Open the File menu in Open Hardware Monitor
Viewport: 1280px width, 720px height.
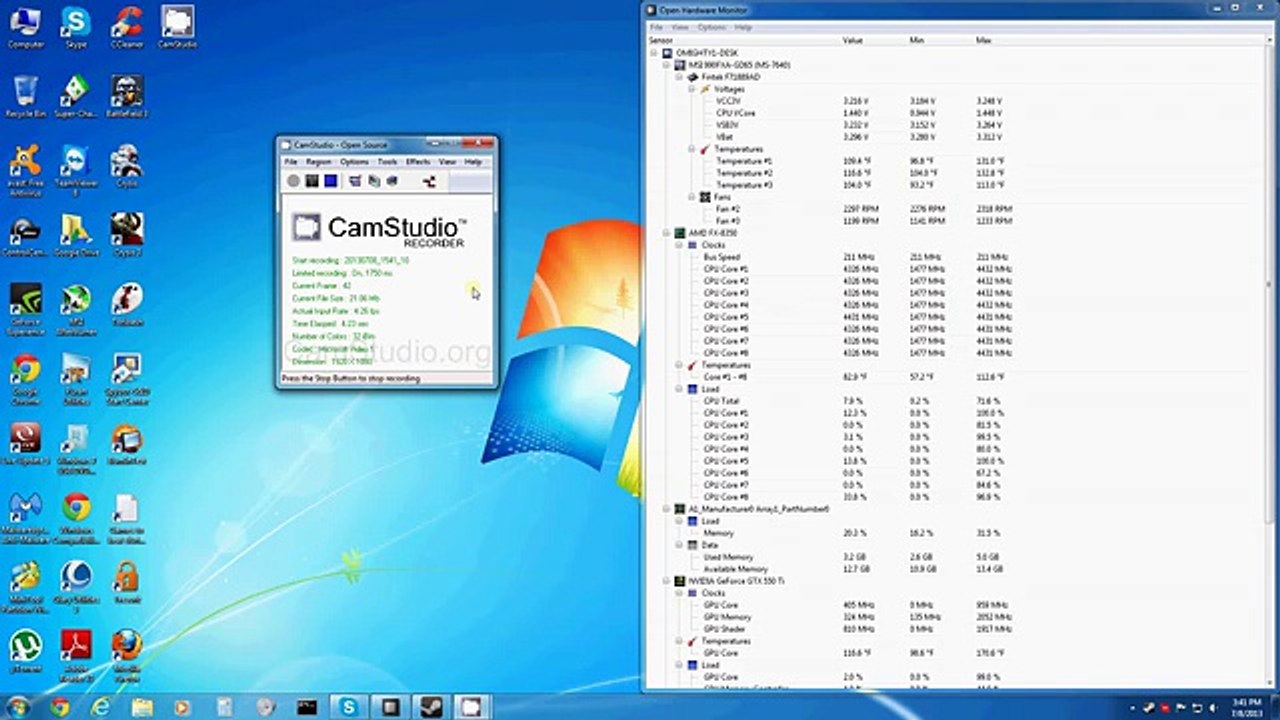656,27
